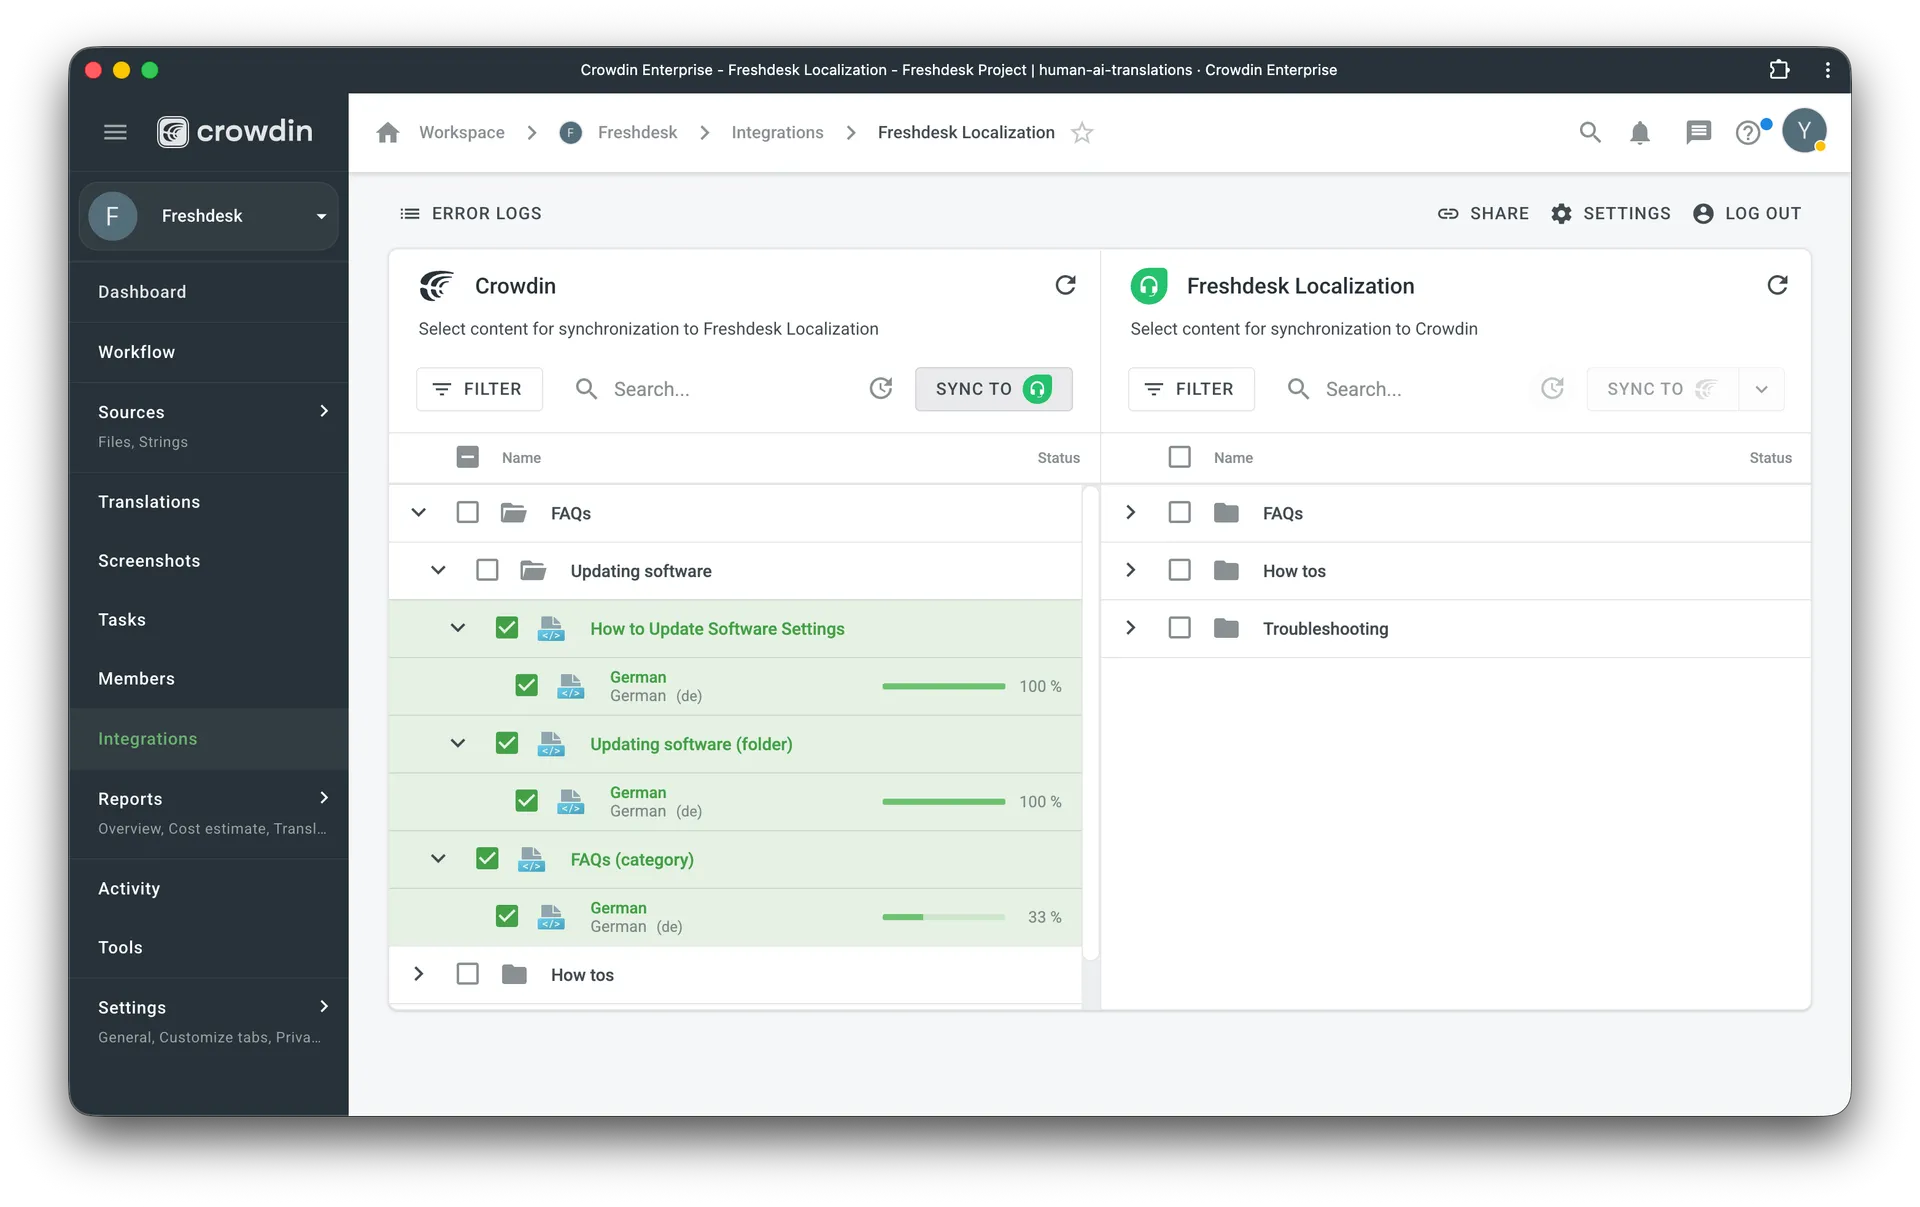The width and height of the screenshot is (1920, 1207).
Task: Go to Dashboard from the sidebar
Action: (142, 291)
